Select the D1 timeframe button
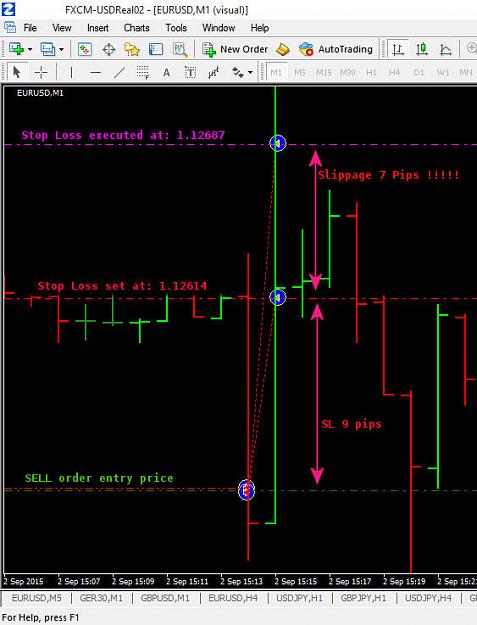The height and width of the screenshot is (625, 477). pyautogui.click(x=418, y=73)
